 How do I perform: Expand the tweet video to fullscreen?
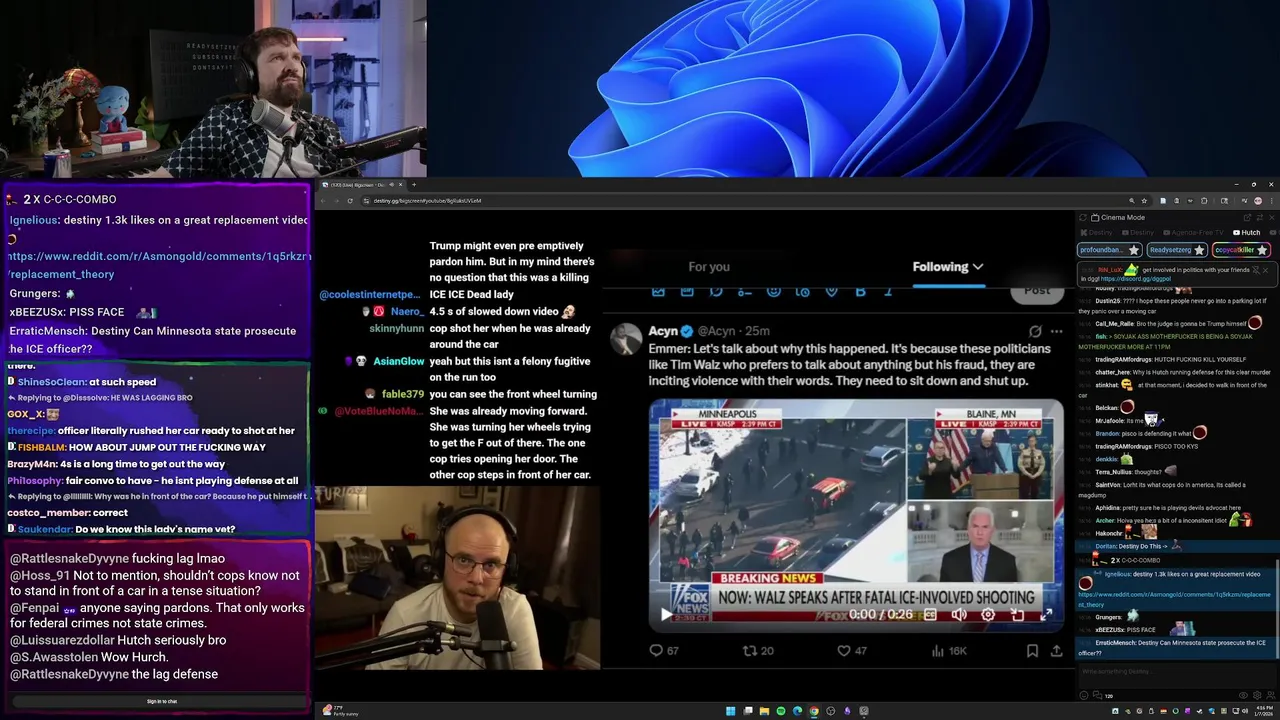tap(1046, 614)
